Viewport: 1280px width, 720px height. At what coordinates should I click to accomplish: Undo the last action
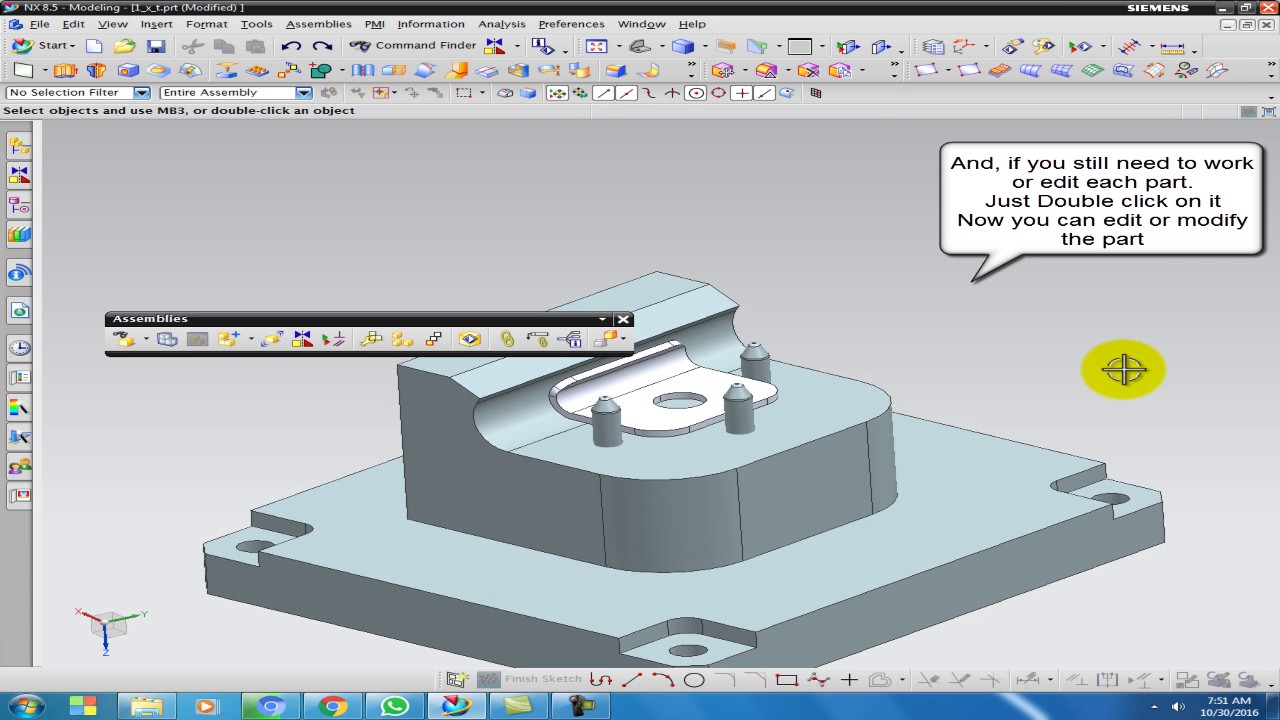[291, 46]
